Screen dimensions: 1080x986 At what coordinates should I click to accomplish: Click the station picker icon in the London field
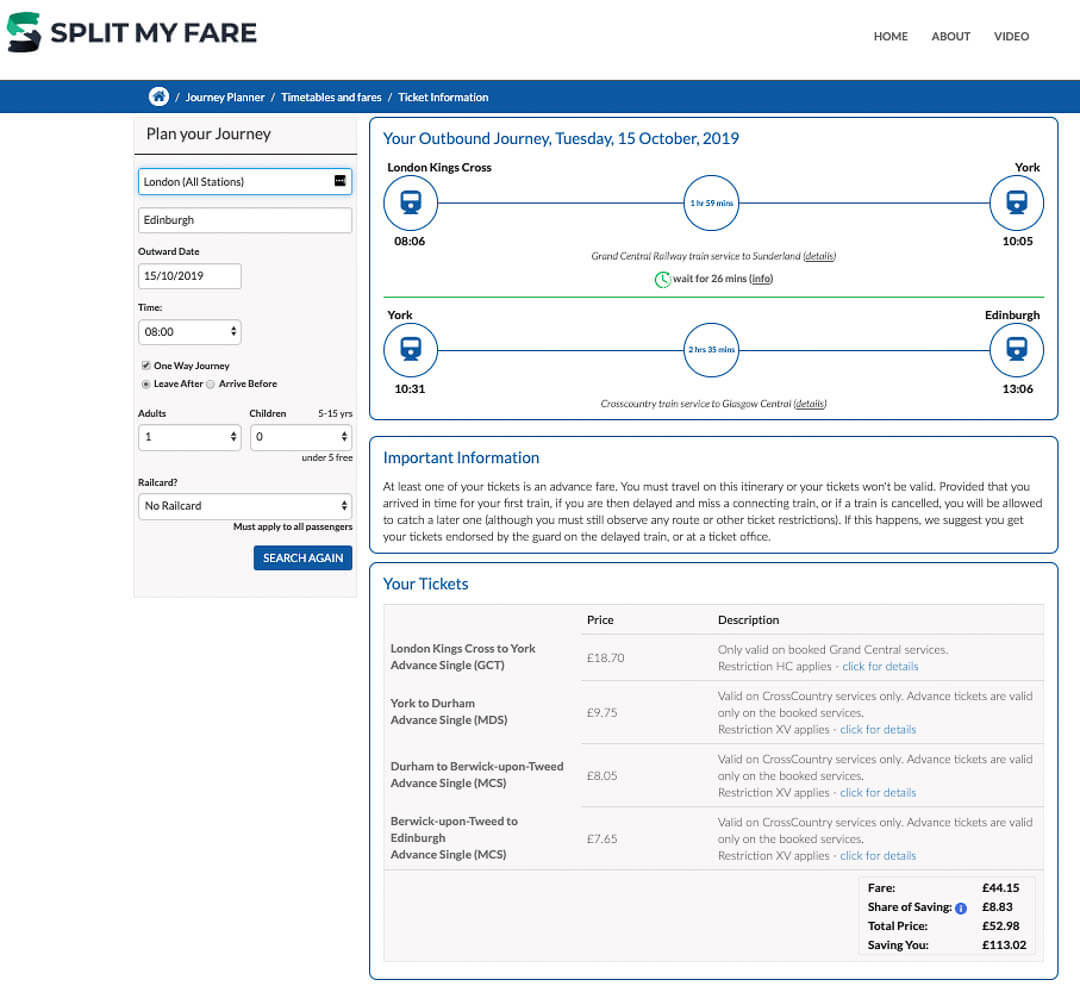[x=340, y=180]
